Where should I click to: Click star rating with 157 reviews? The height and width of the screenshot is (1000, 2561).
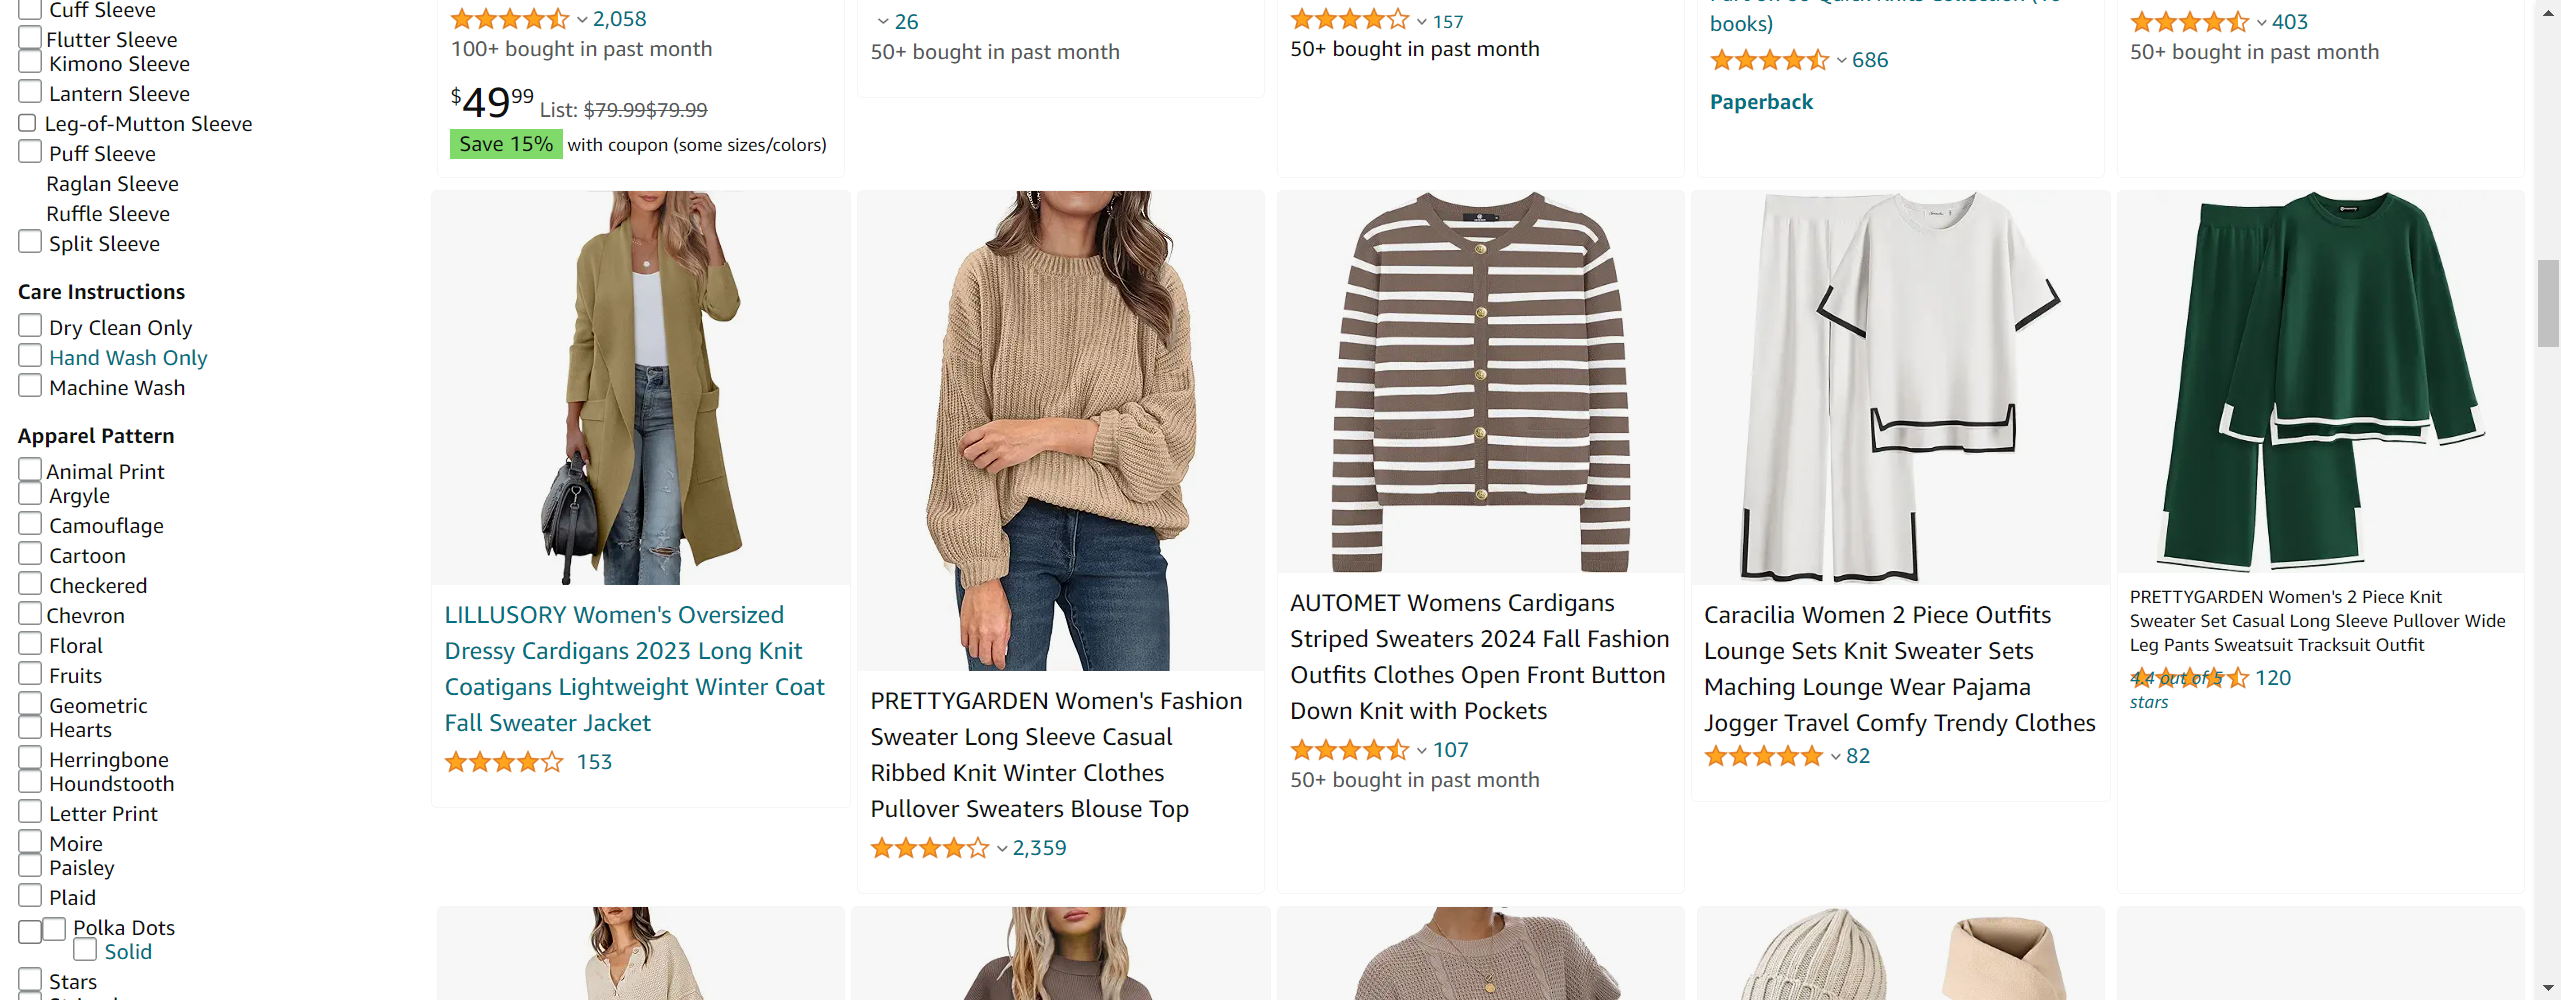[1349, 19]
